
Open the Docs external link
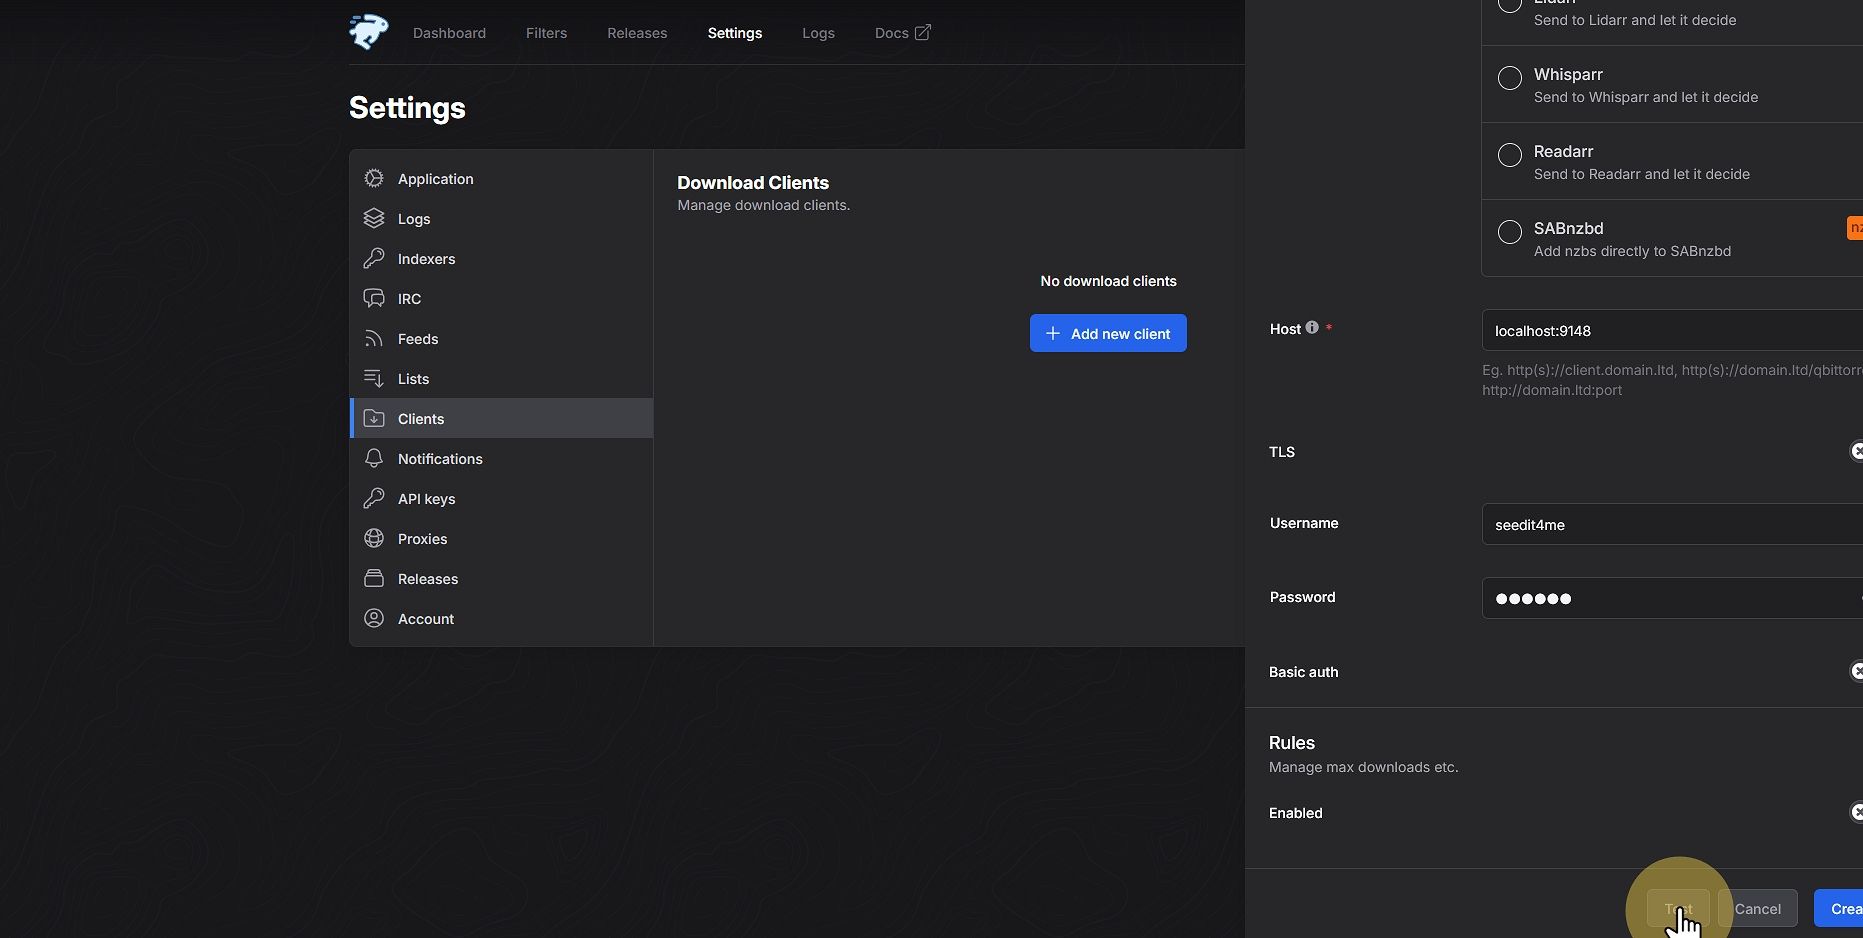coord(902,33)
